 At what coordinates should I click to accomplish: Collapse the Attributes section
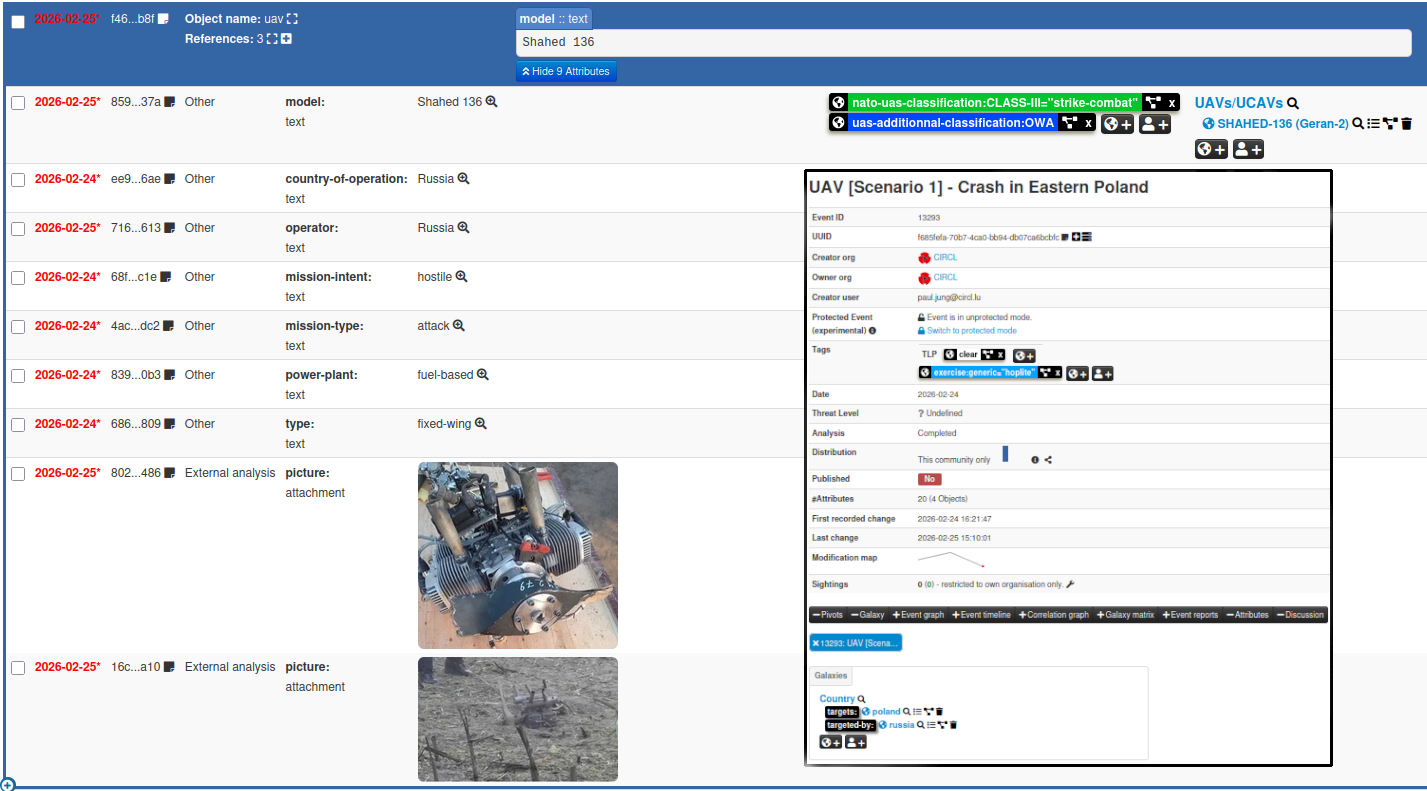(x=1248, y=614)
